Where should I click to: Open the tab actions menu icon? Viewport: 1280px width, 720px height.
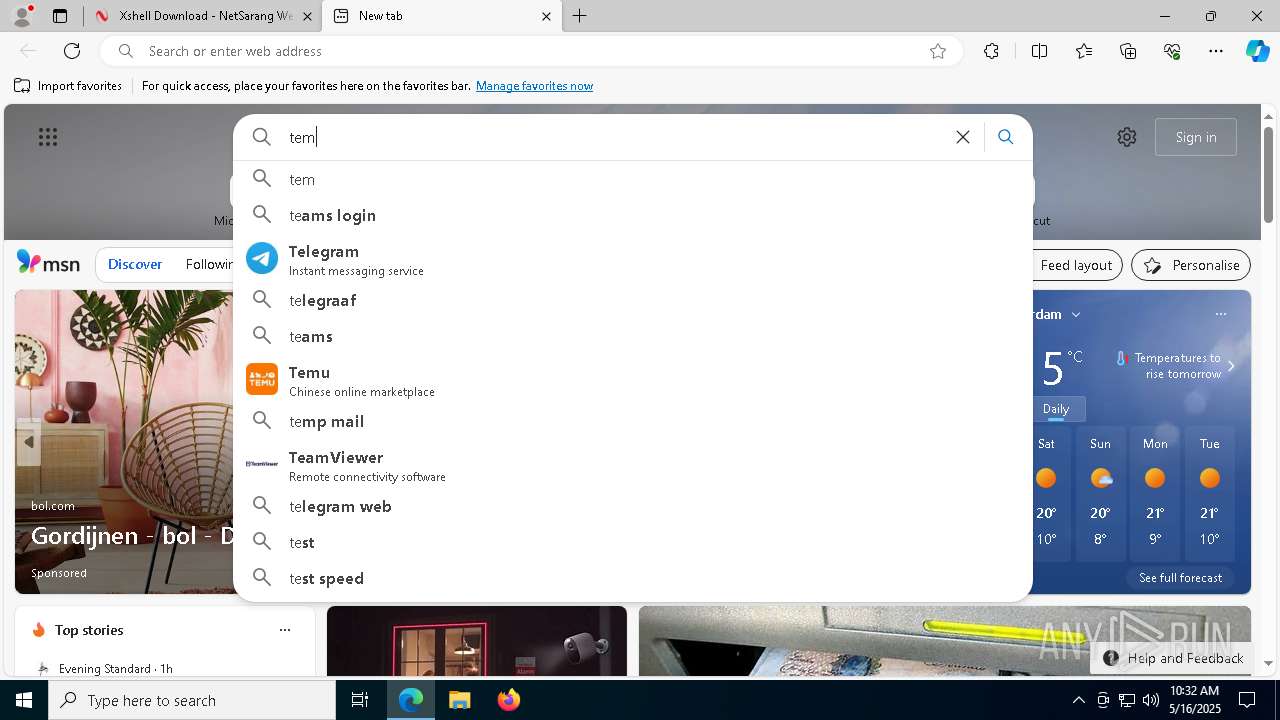pos(60,16)
